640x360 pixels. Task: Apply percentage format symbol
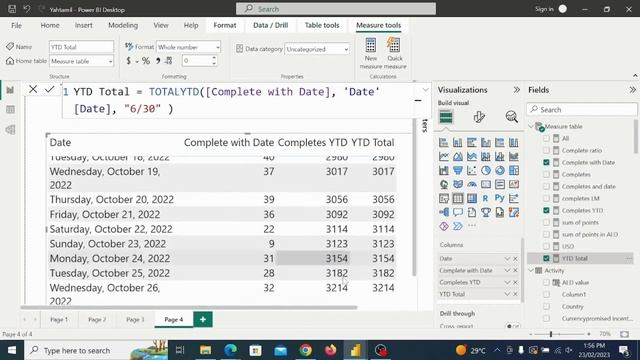pos(146,61)
